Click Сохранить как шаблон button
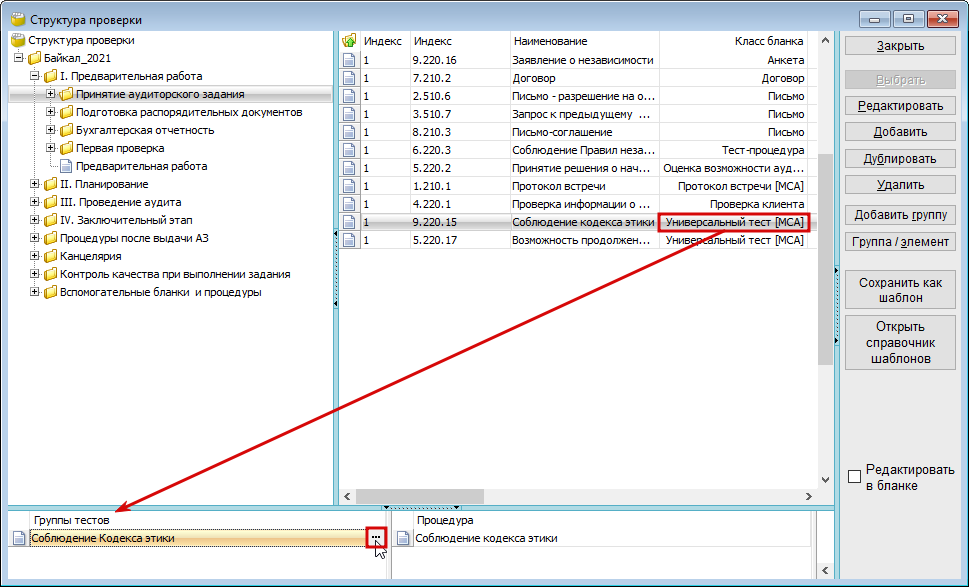 [x=900, y=290]
